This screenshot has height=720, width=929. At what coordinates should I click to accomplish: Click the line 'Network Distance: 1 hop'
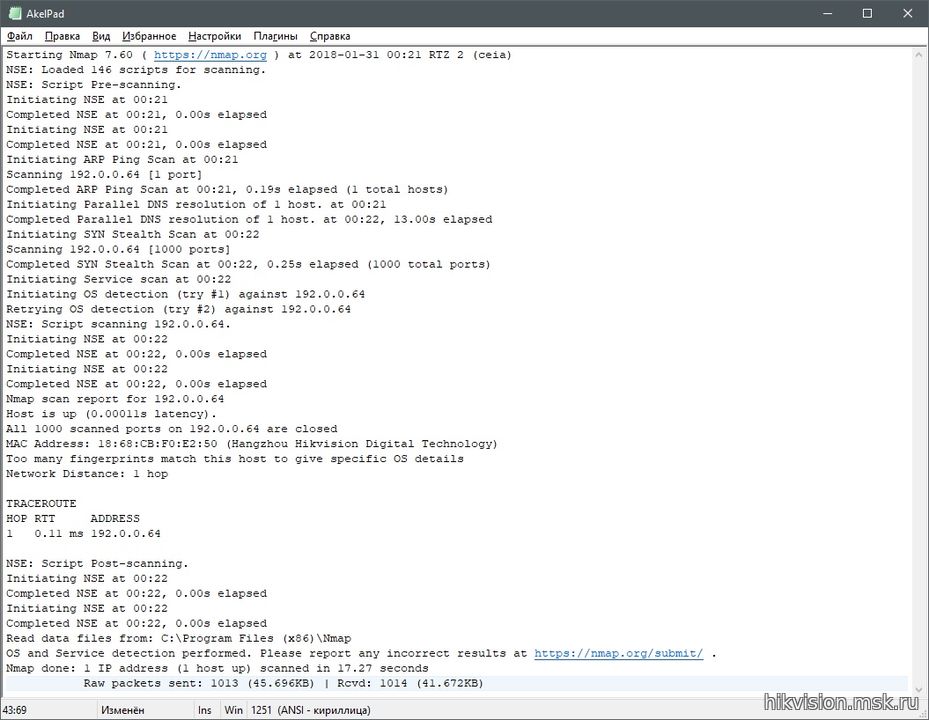pyautogui.click(x=87, y=474)
